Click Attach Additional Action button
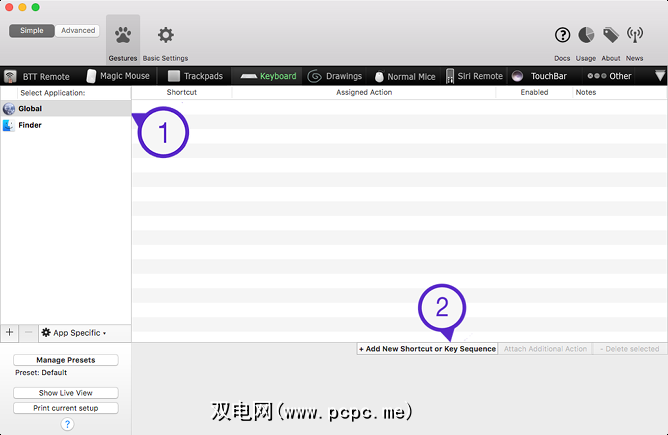Screen dimensions: 668x435 point(545,349)
